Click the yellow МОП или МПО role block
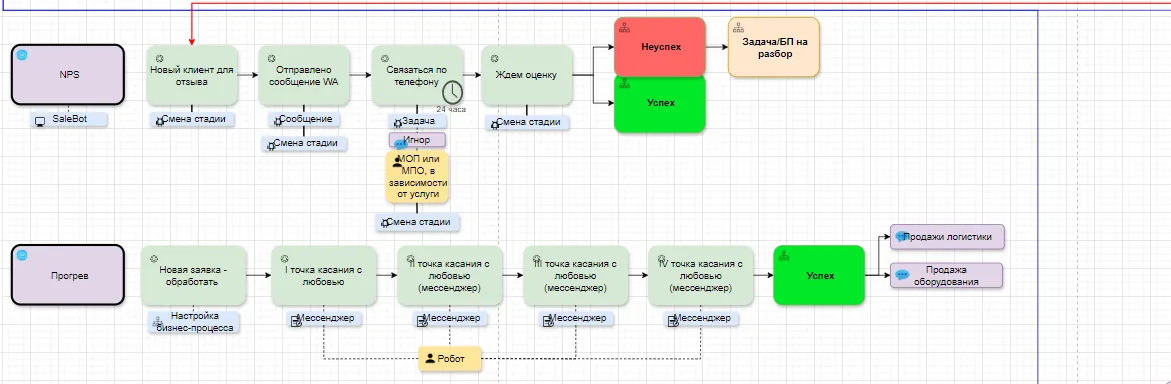1171x384 pixels. [x=417, y=177]
